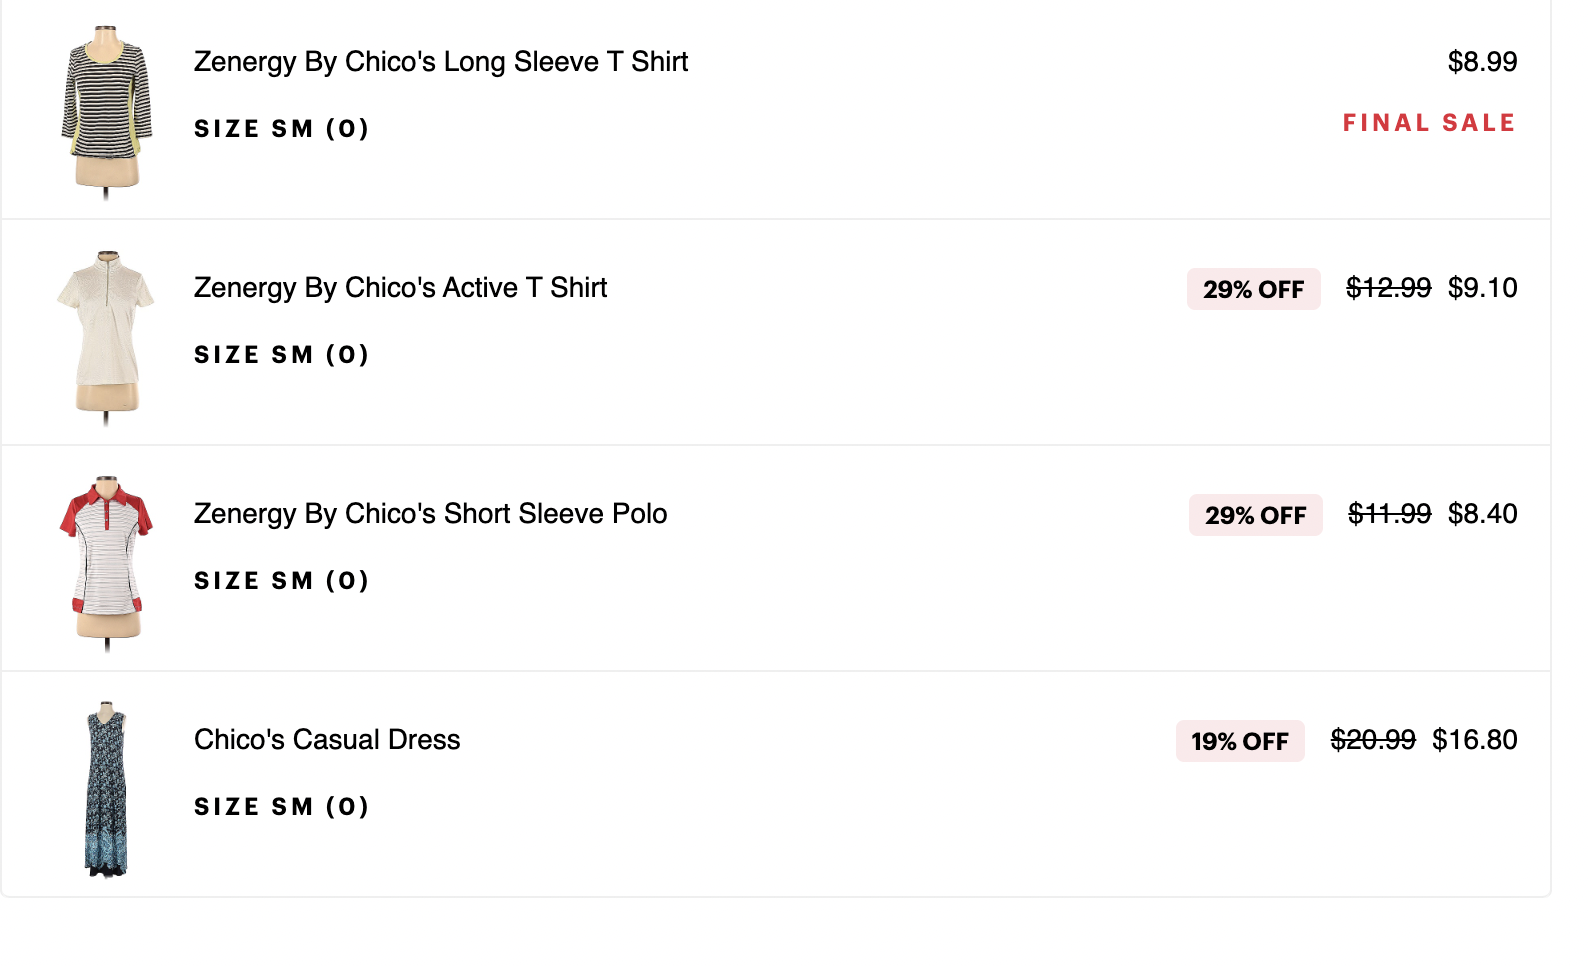The height and width of the screenshot is (966, 1588).
Task: Click the $9.10 sale price
Action: [1482, 288]
